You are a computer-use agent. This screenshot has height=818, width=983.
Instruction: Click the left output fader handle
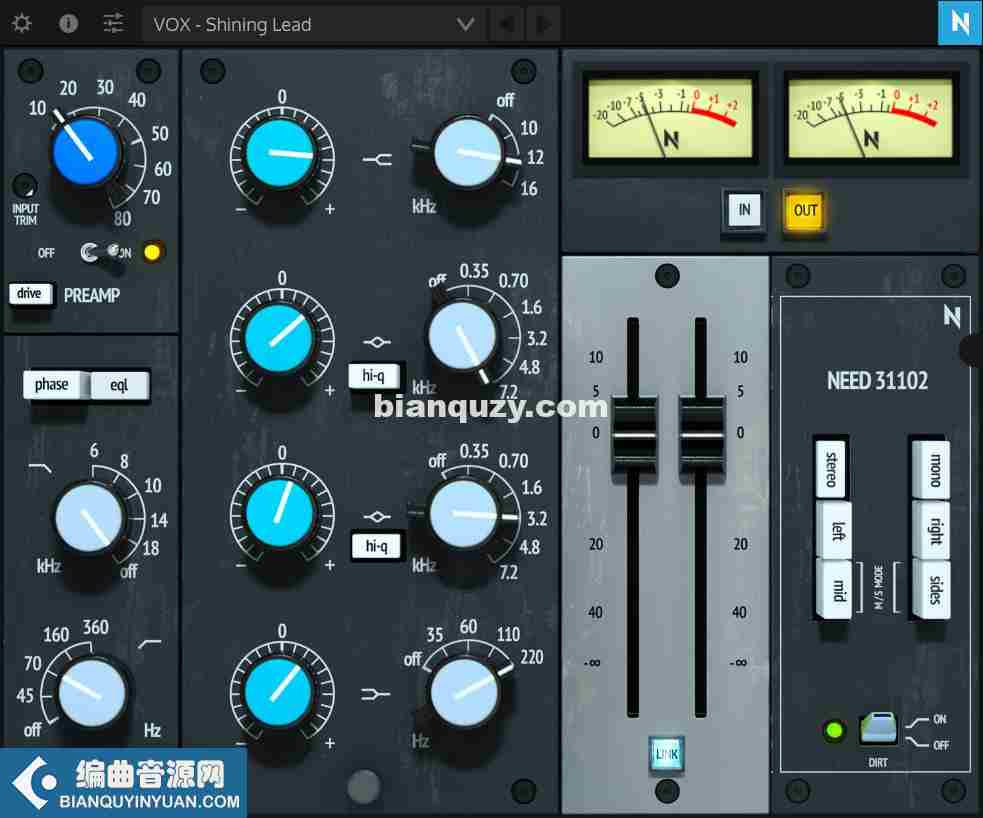(x=634, y=436)
